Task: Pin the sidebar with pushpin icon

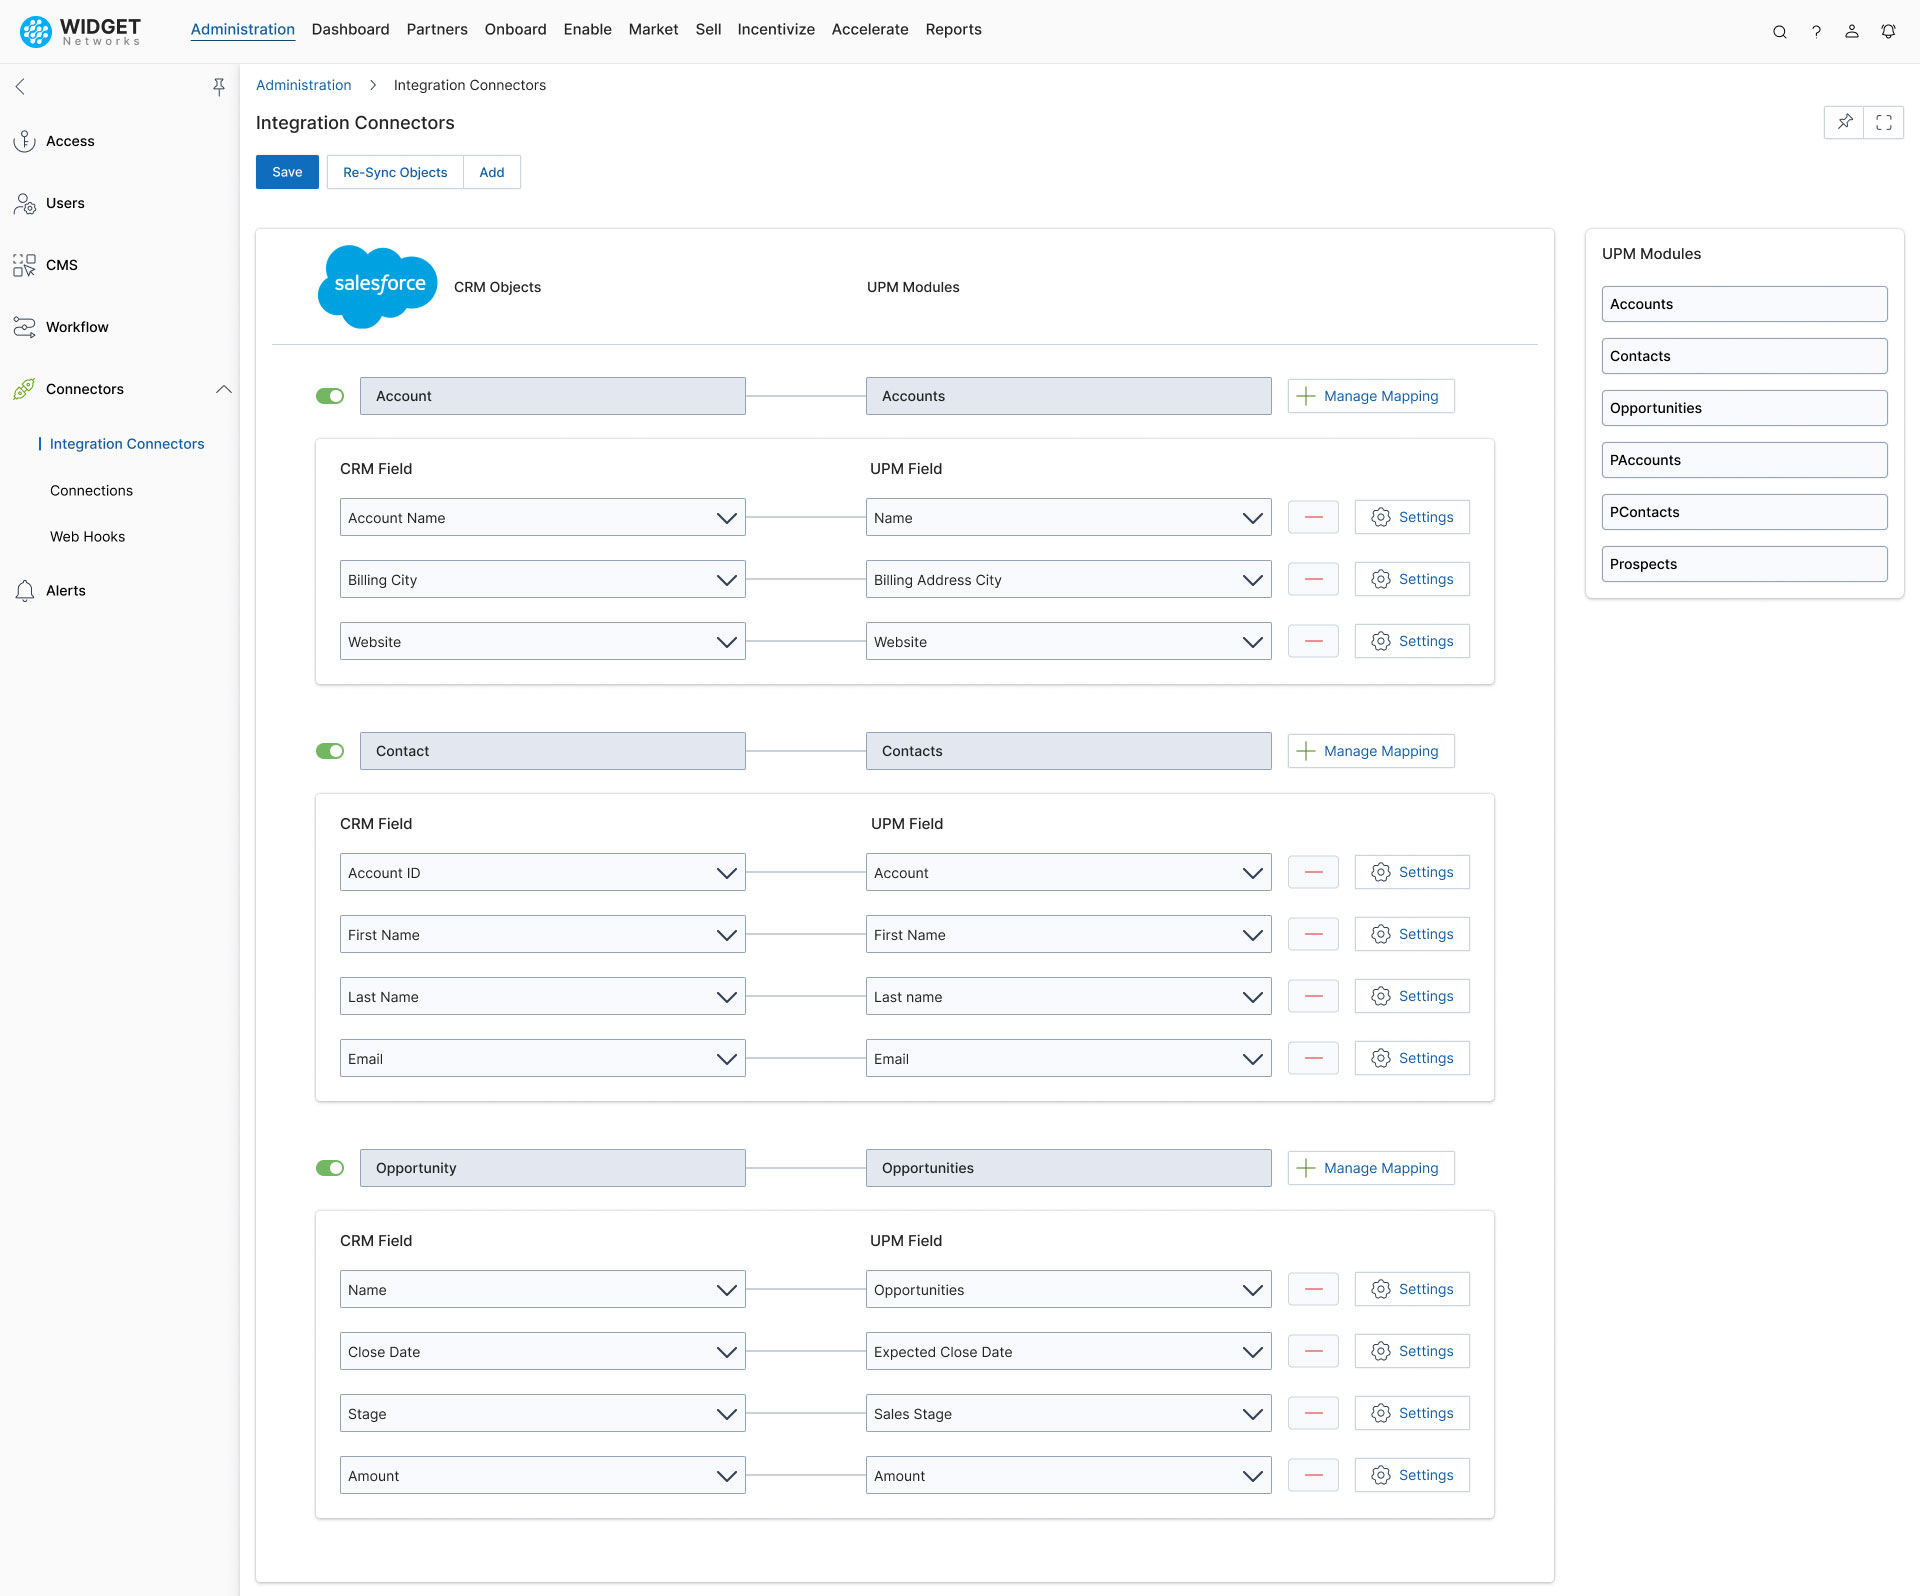Action: click(x=219, y=87)
